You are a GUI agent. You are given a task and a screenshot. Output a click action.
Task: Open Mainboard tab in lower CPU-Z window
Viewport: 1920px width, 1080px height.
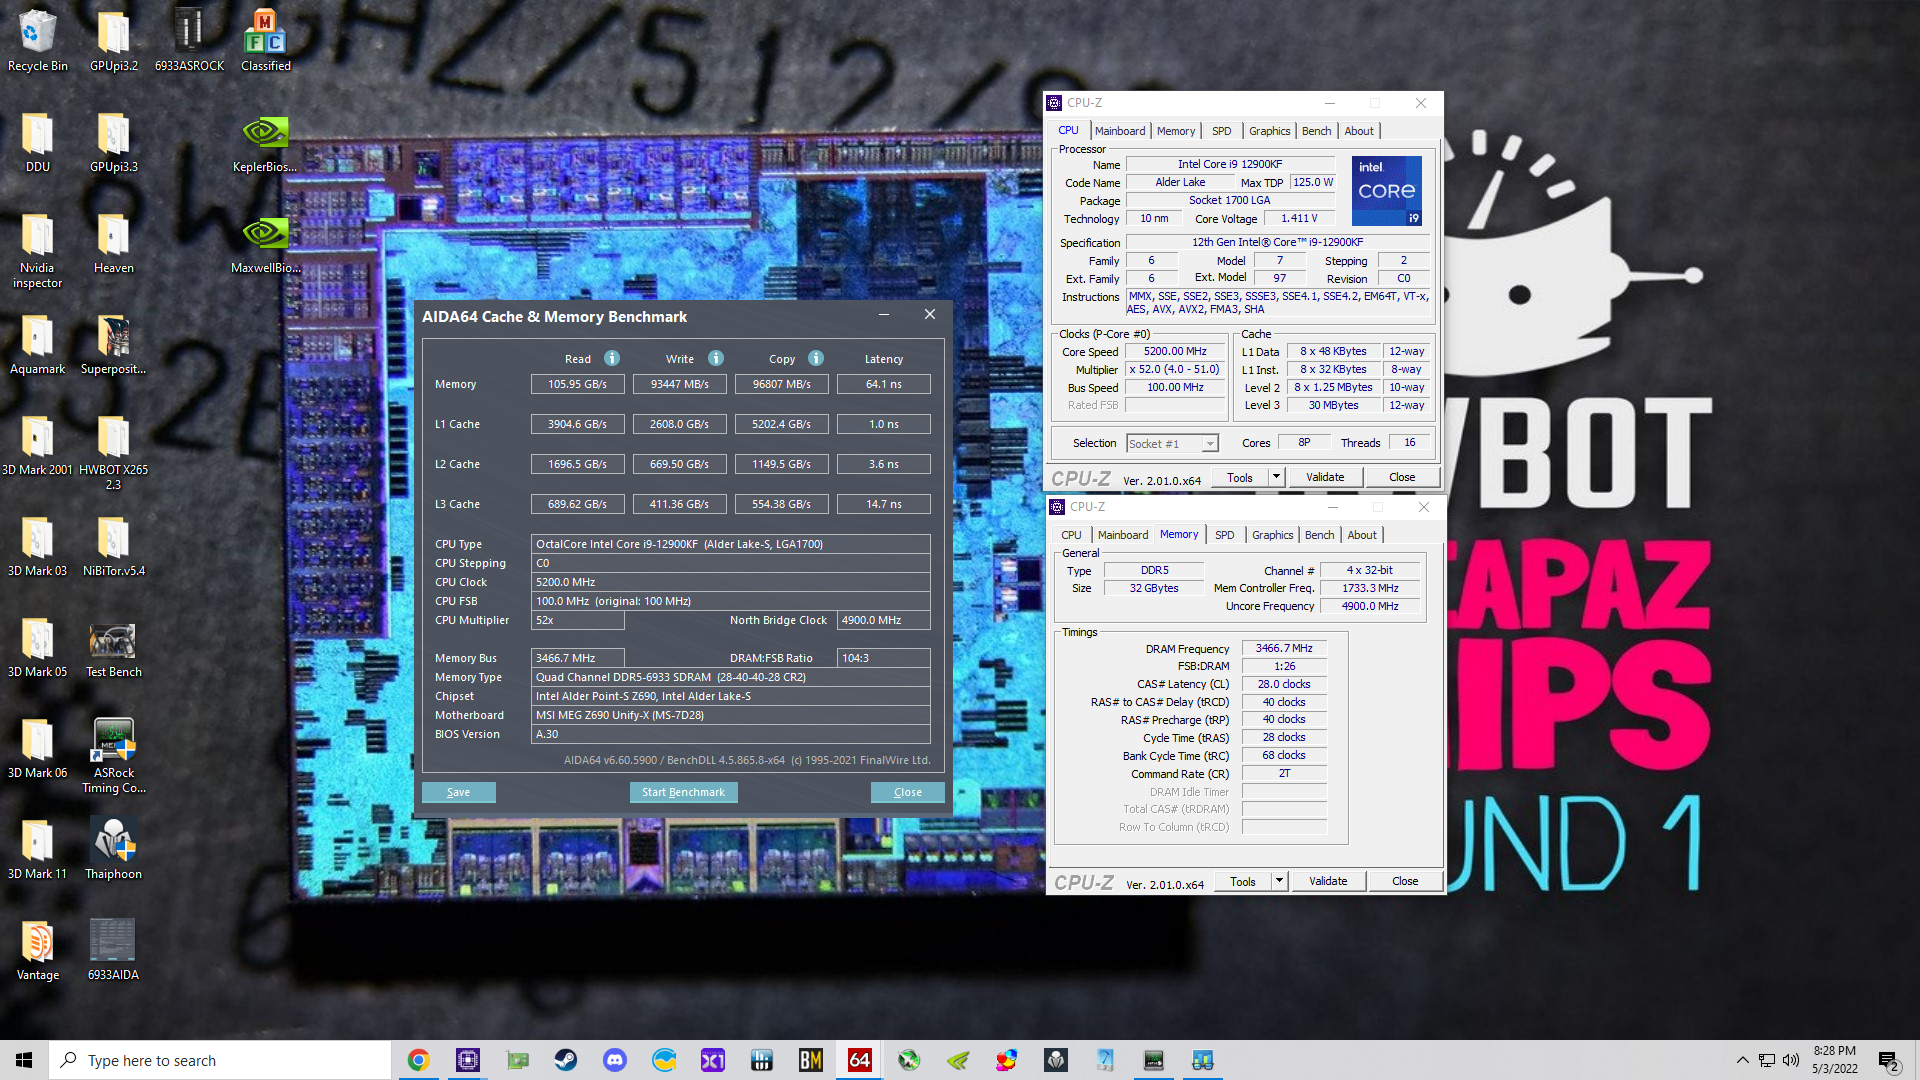1122,535
